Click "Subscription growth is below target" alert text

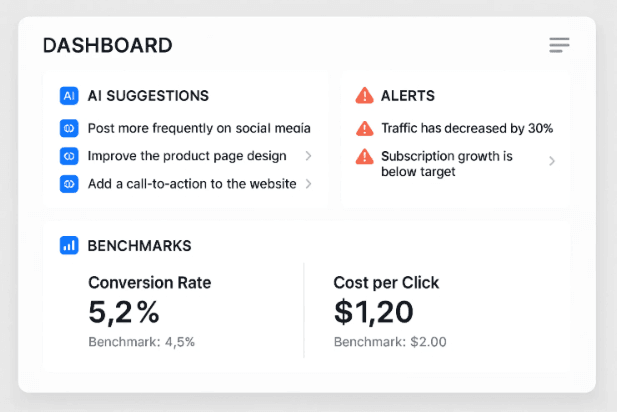[x=446, y=164]
